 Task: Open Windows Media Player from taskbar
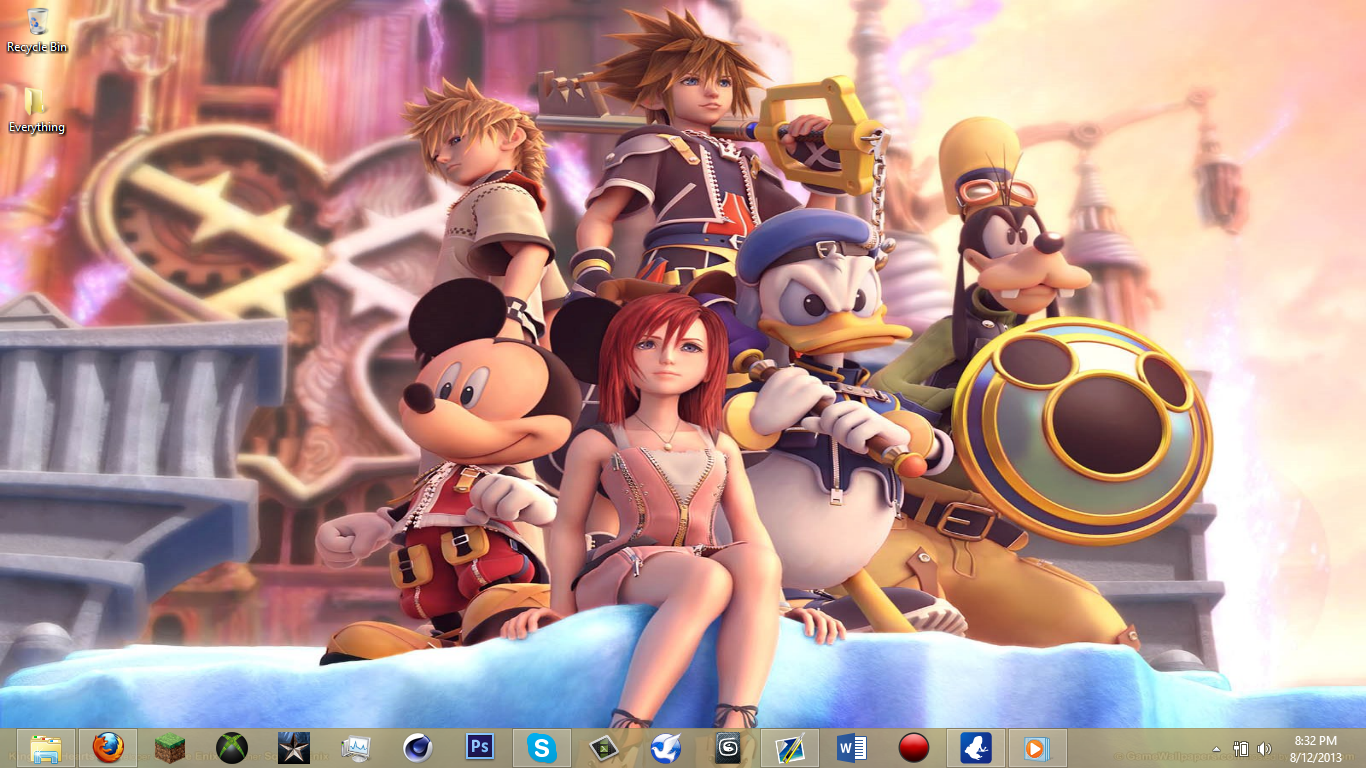coord(1037,748)
